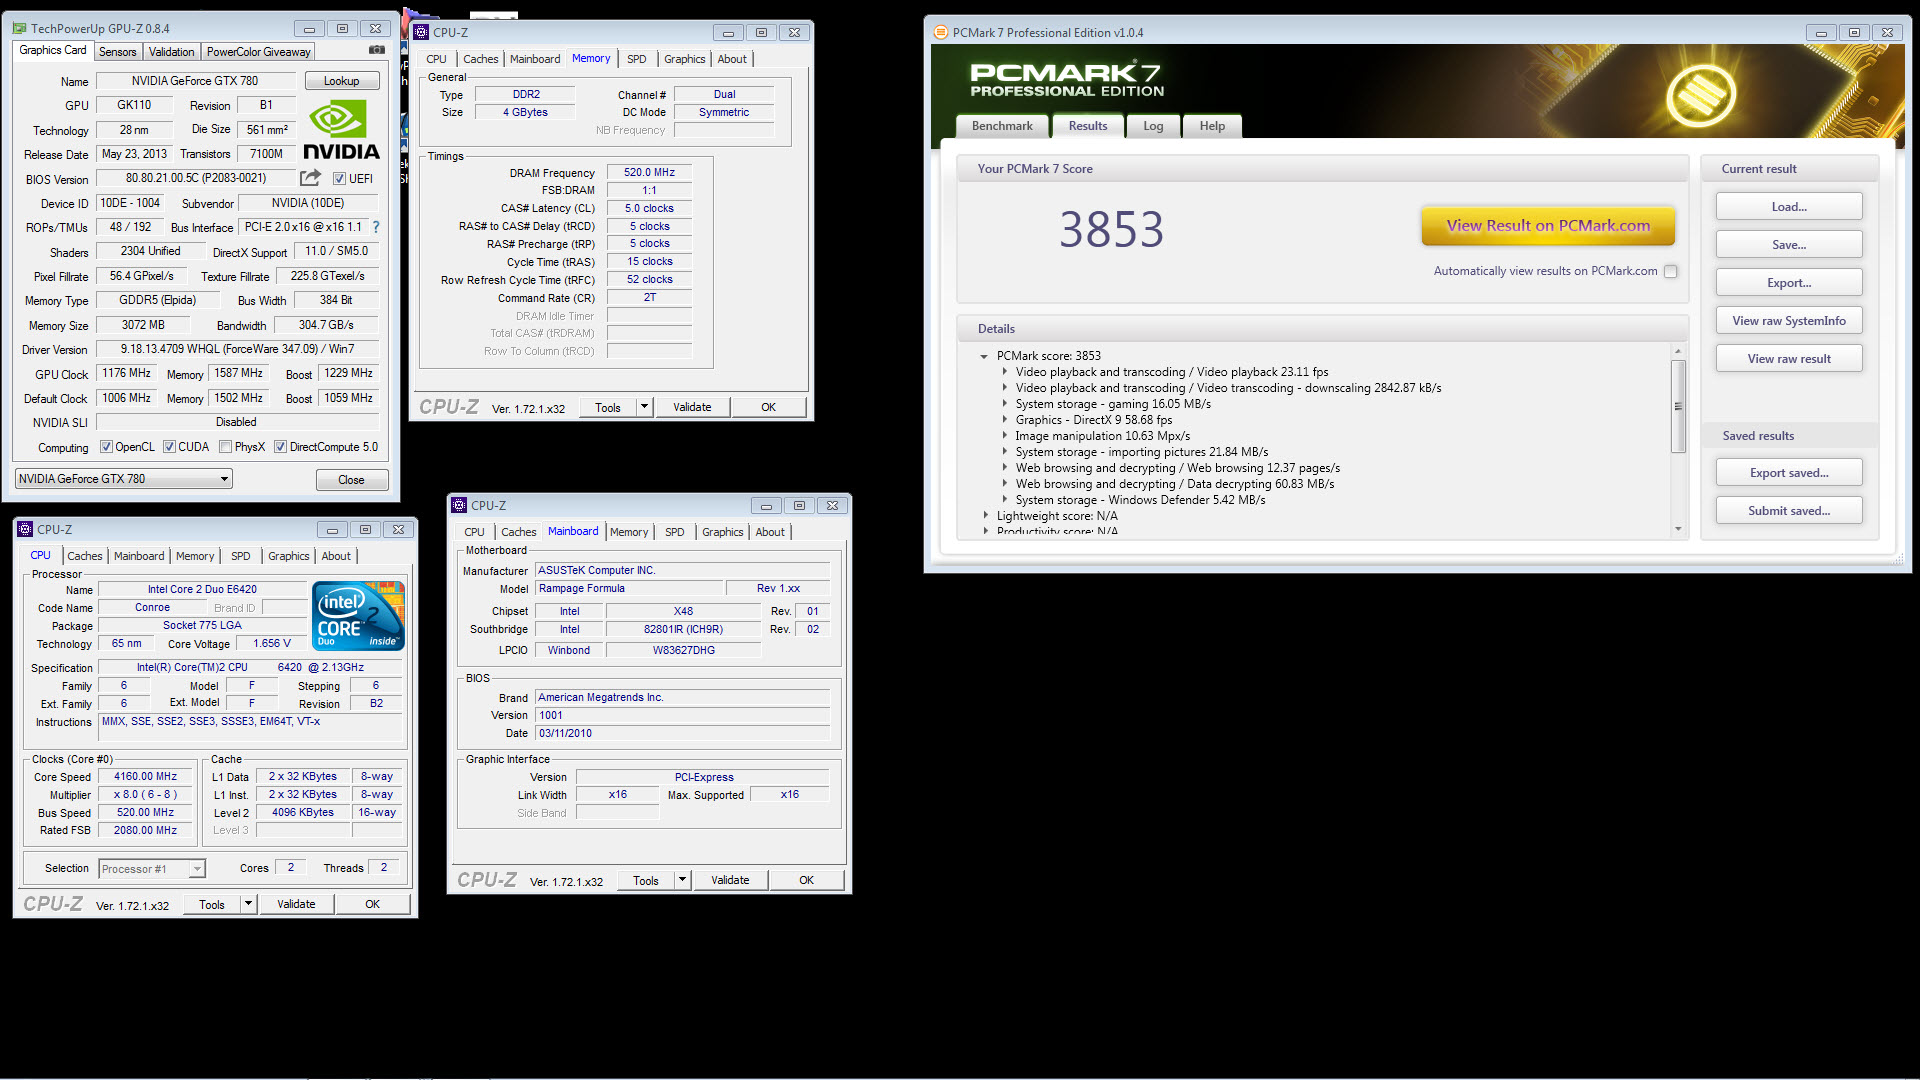
Task: Click the Web browsing 12.37 pages/s row
Action: (x=1177, y=468)
